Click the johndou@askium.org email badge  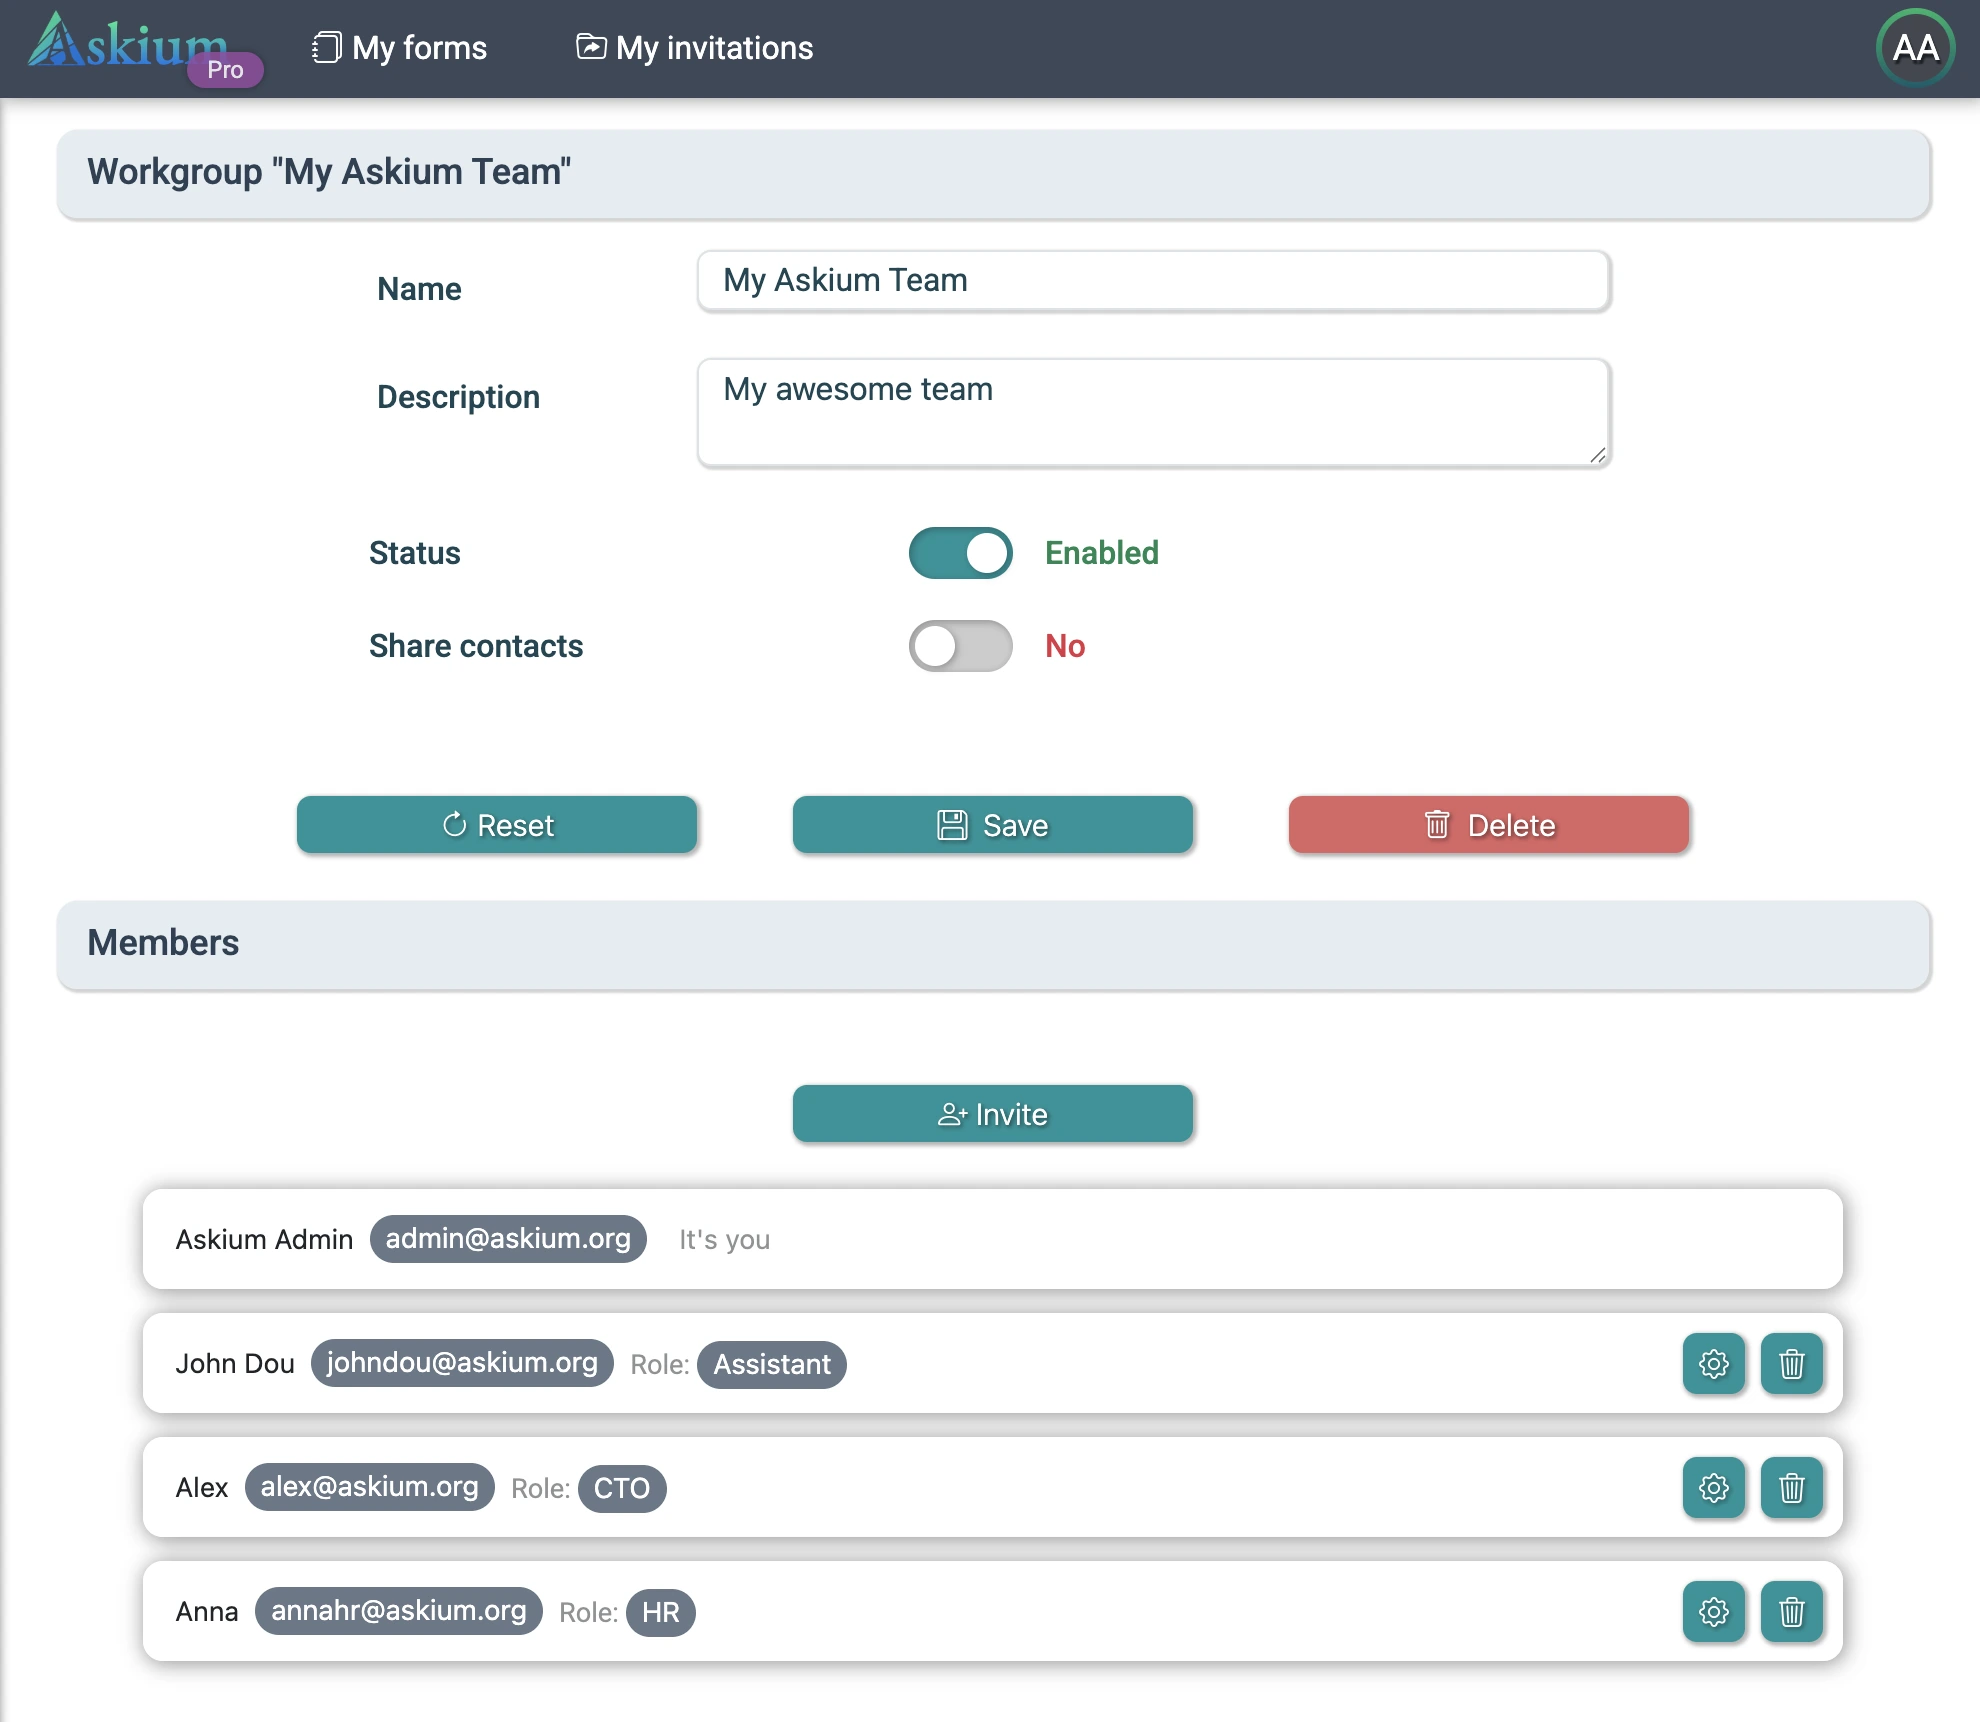[x=462, y=1363]
